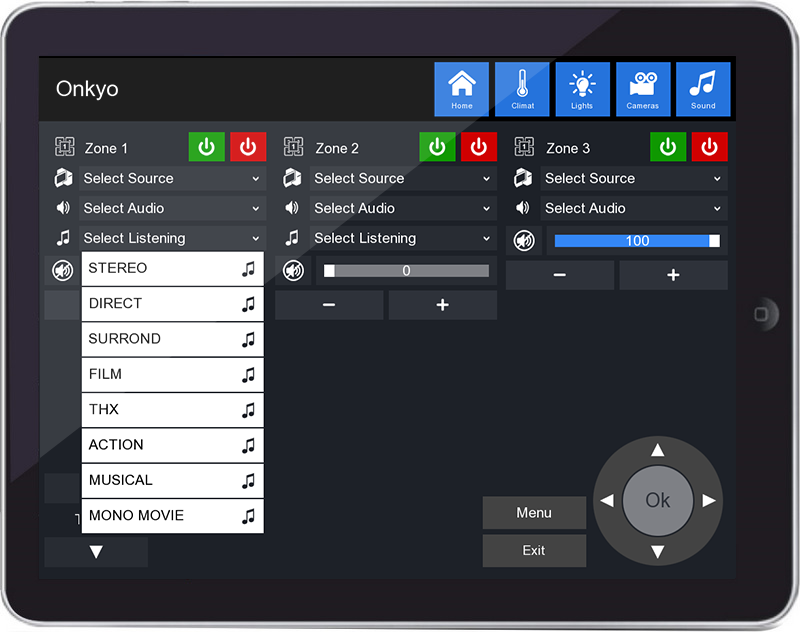Open the Cameras icon

point(643,89)
